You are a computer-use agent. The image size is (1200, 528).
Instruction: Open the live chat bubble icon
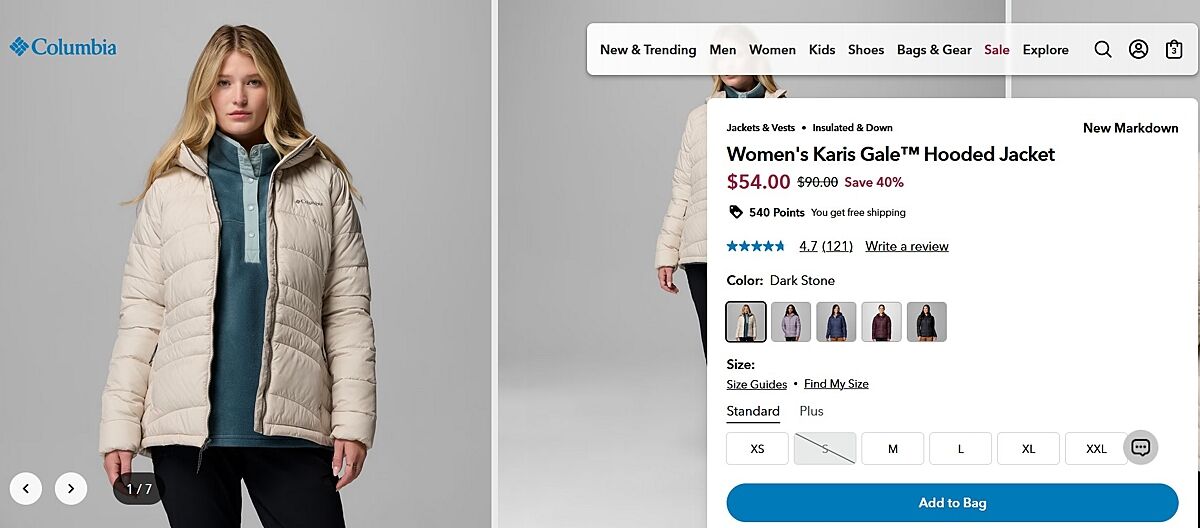[x=1141, y=447]
